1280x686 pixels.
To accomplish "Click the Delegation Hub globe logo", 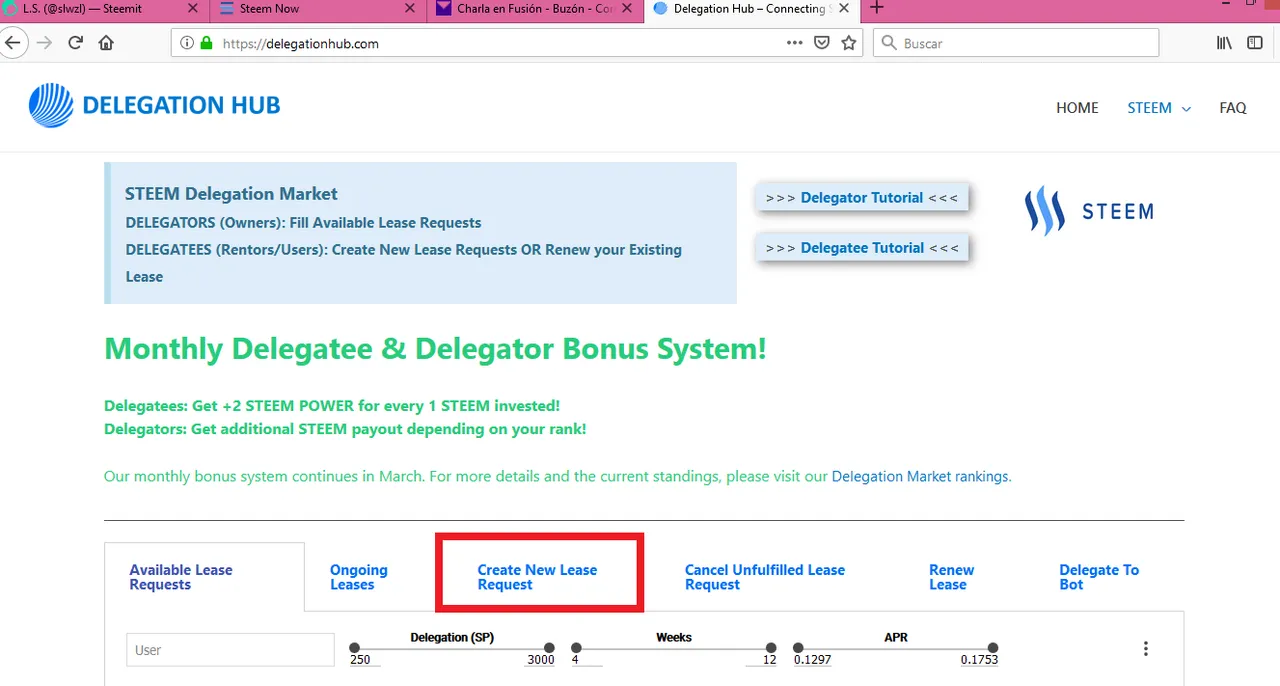I will [51, 105].
